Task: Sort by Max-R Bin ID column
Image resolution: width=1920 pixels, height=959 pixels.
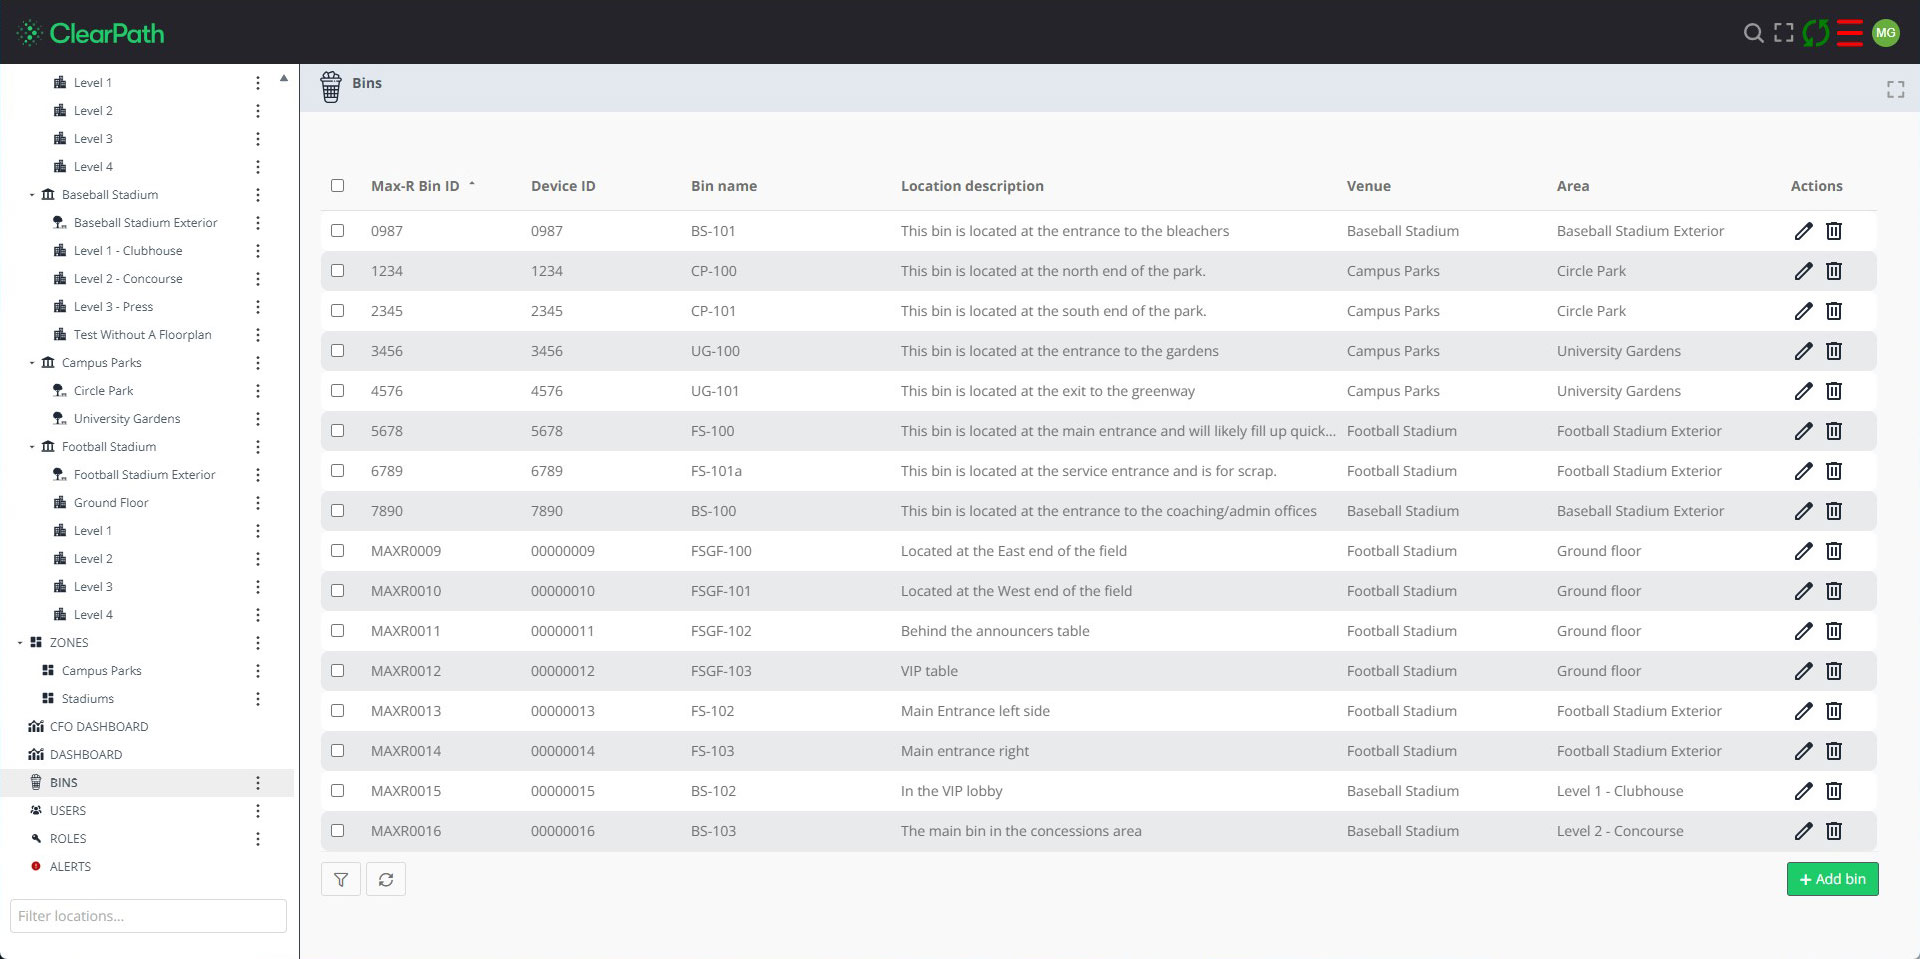Action: pyautogui.click(x=415, y=186)
